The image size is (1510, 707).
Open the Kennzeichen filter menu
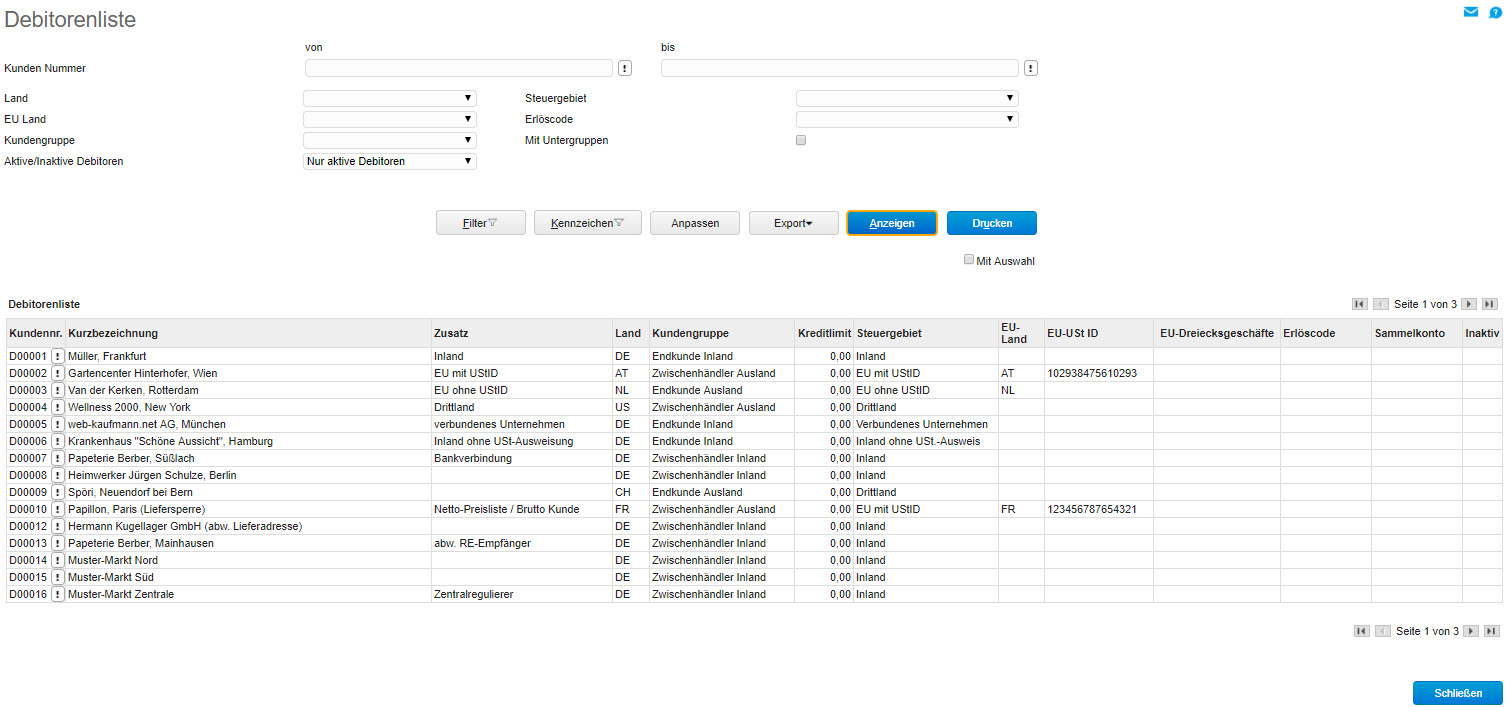click(587, 223)
